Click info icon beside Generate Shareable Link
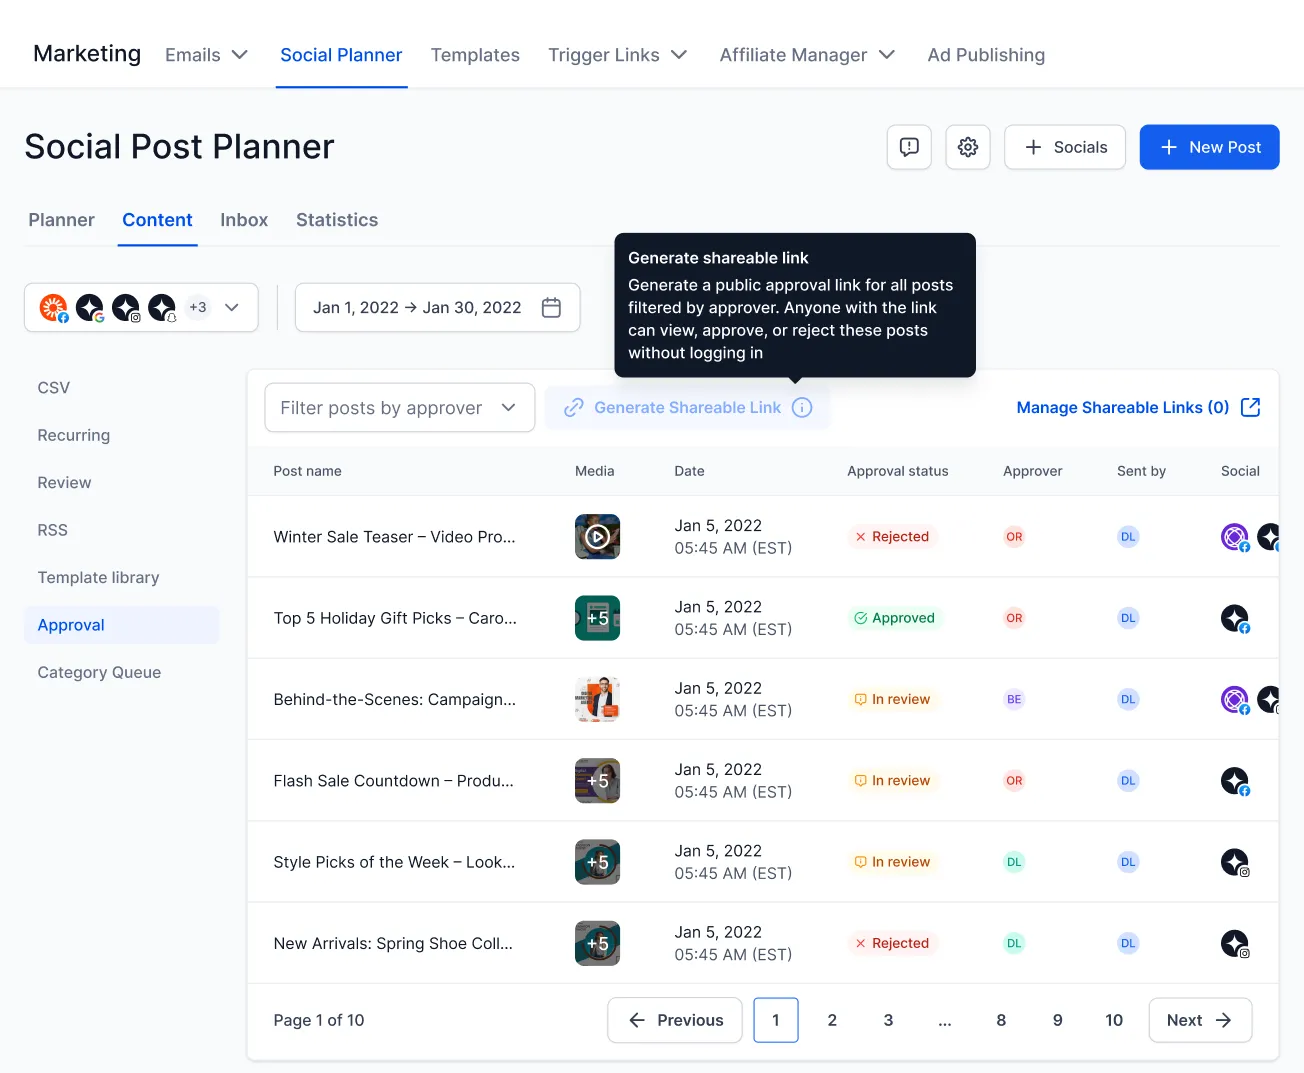 (802, 408)
